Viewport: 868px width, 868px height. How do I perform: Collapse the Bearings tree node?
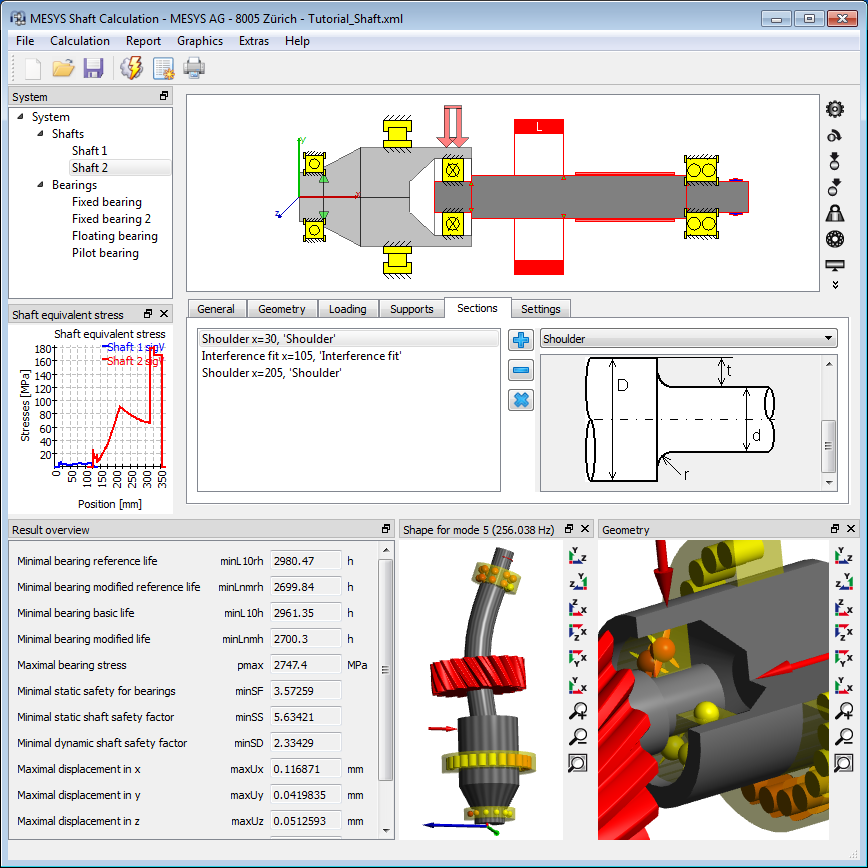40,185
